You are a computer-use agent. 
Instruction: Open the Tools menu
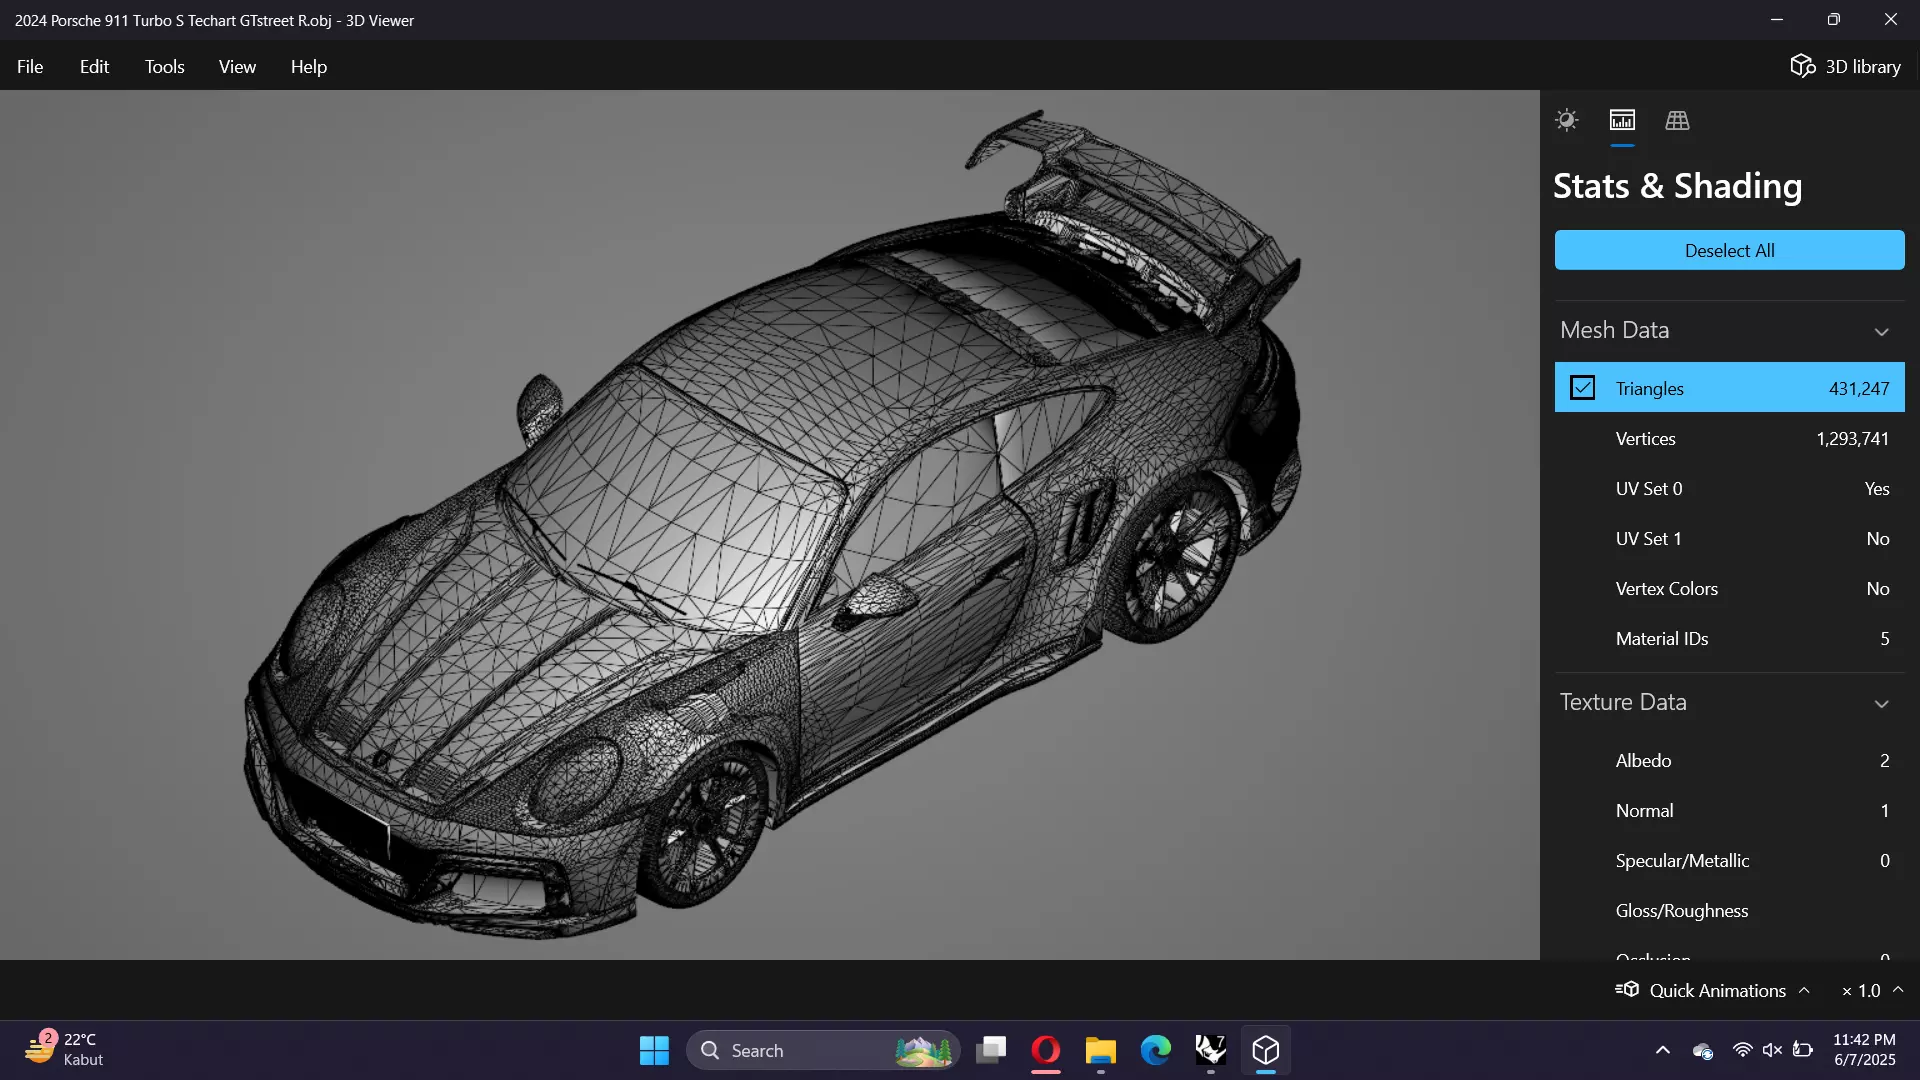165,66
